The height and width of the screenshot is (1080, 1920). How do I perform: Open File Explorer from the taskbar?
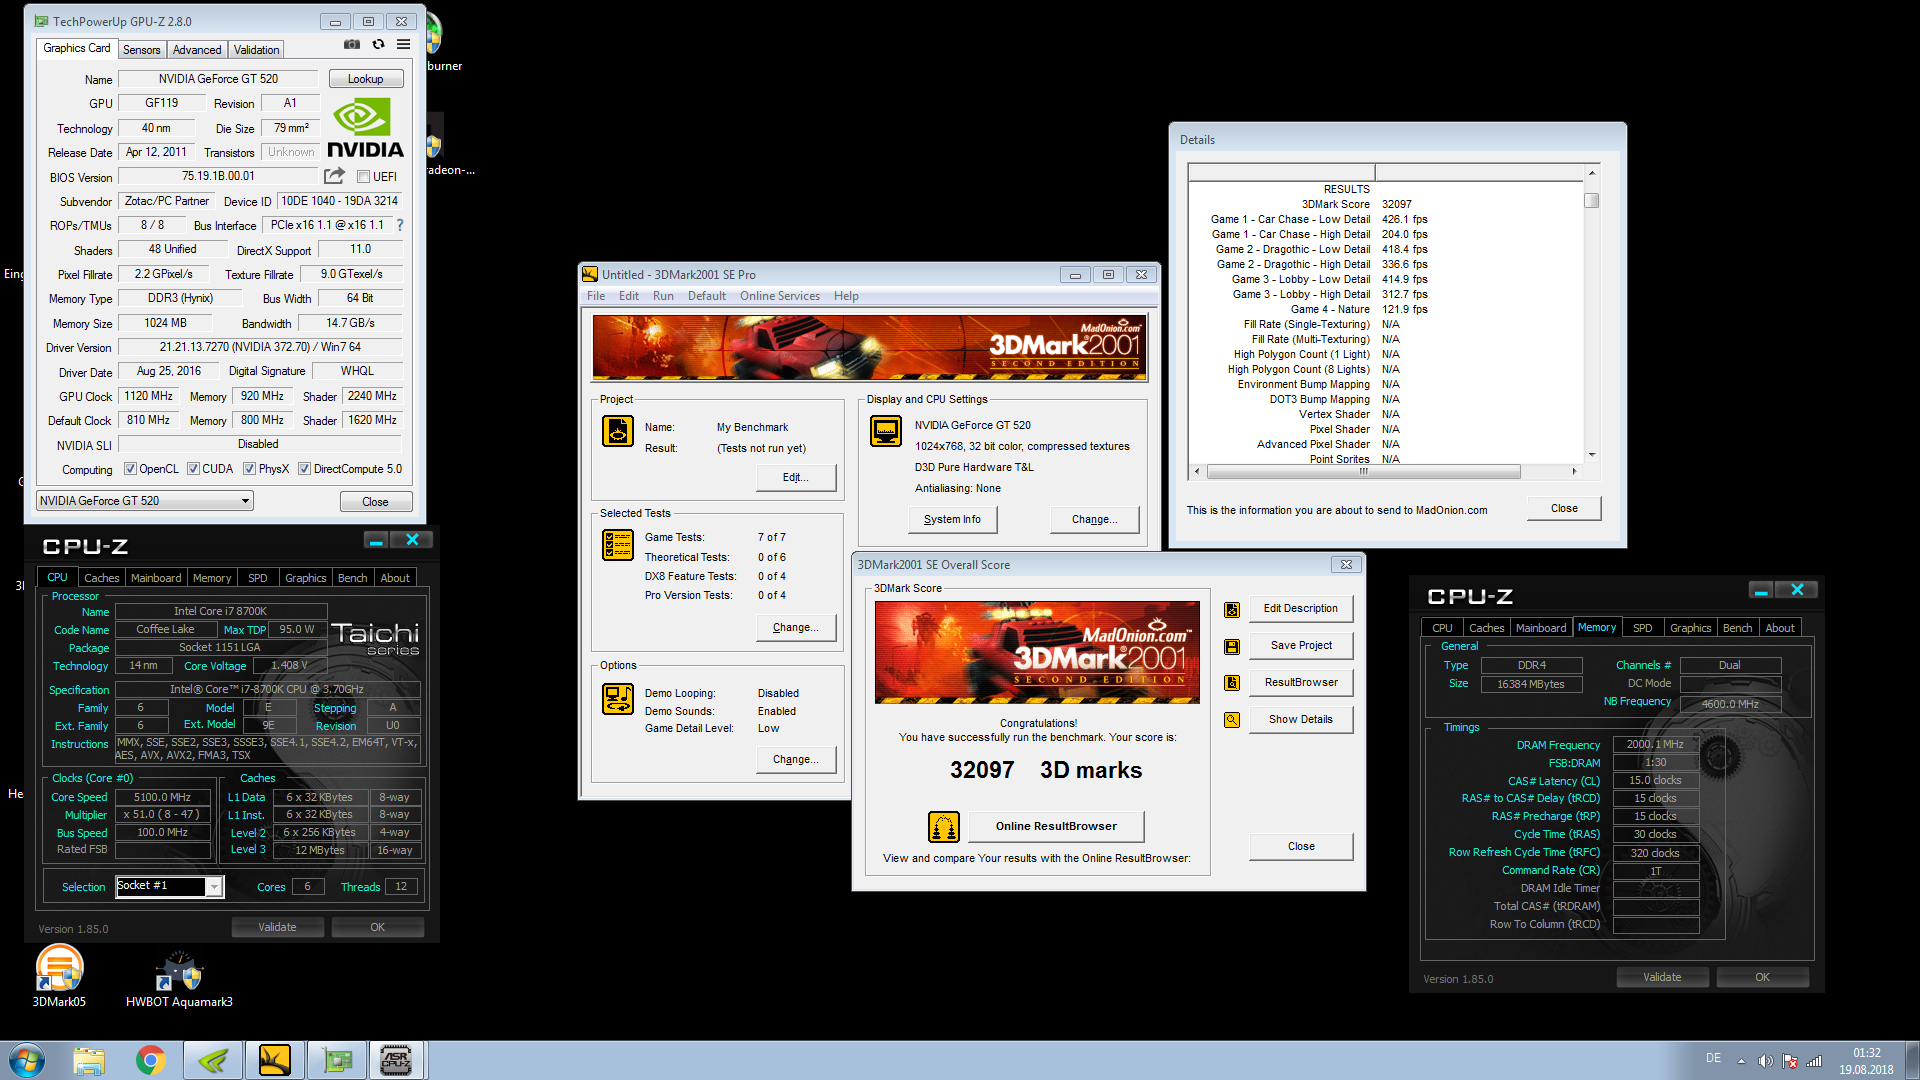coord(89,1060)
